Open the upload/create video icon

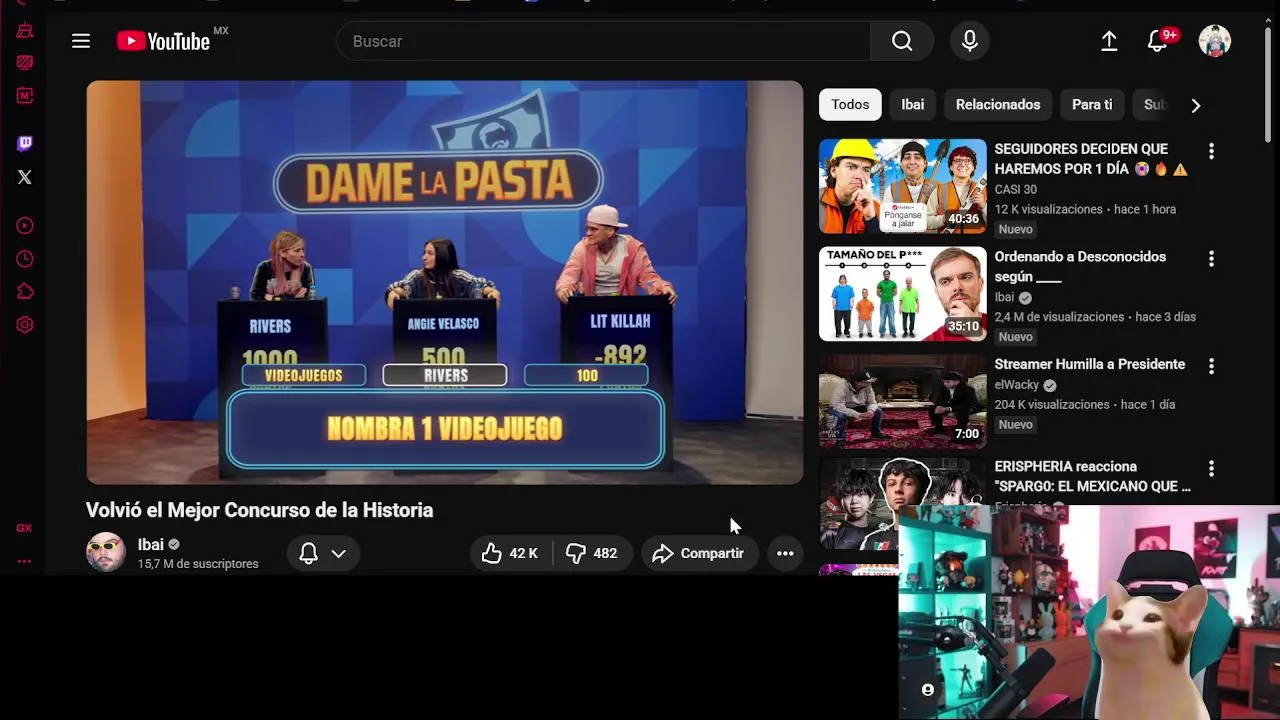pyautogui.click(x=1109, y=41)
